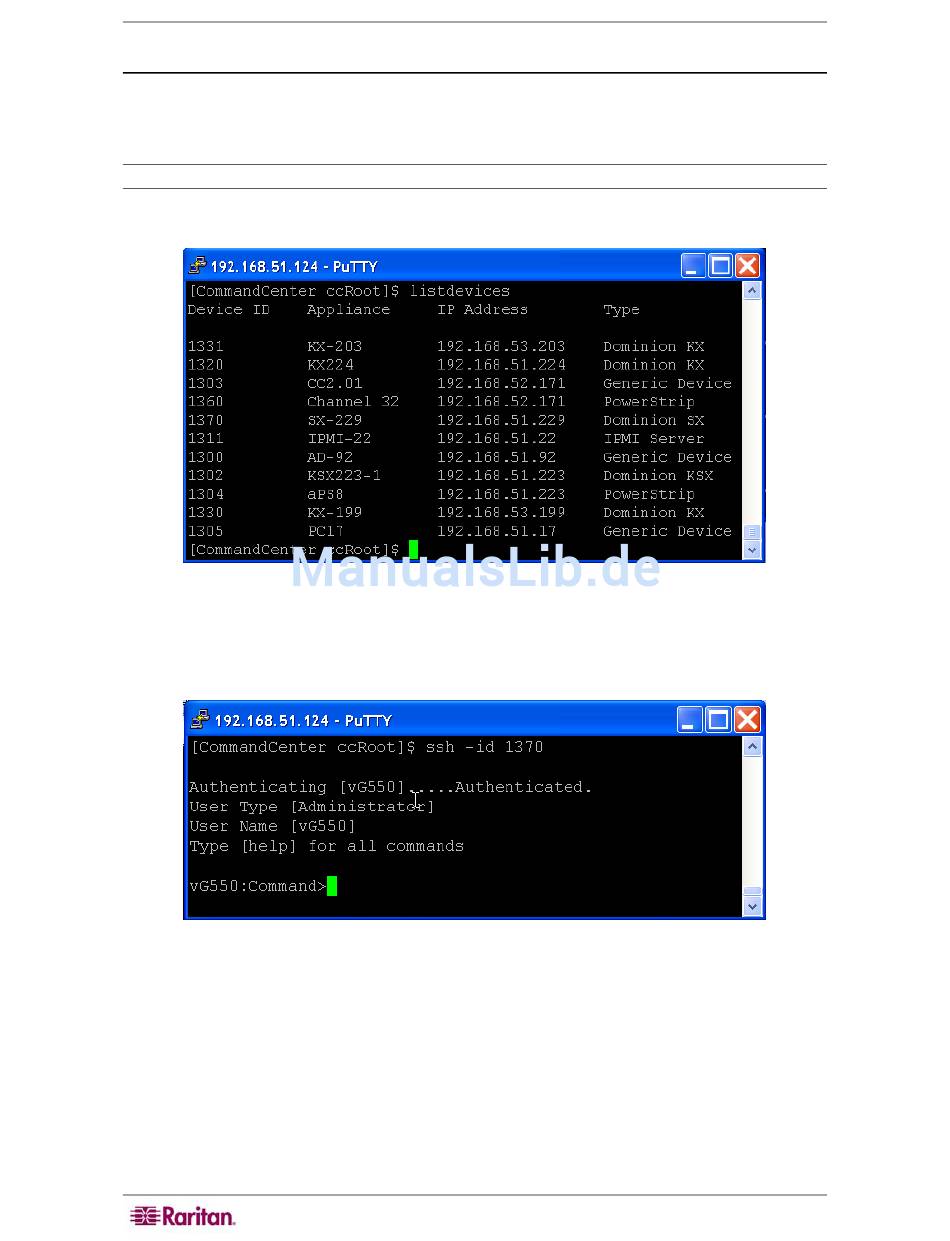
Task: Click appliance name 'PC17'
Action: pos(326,531)
